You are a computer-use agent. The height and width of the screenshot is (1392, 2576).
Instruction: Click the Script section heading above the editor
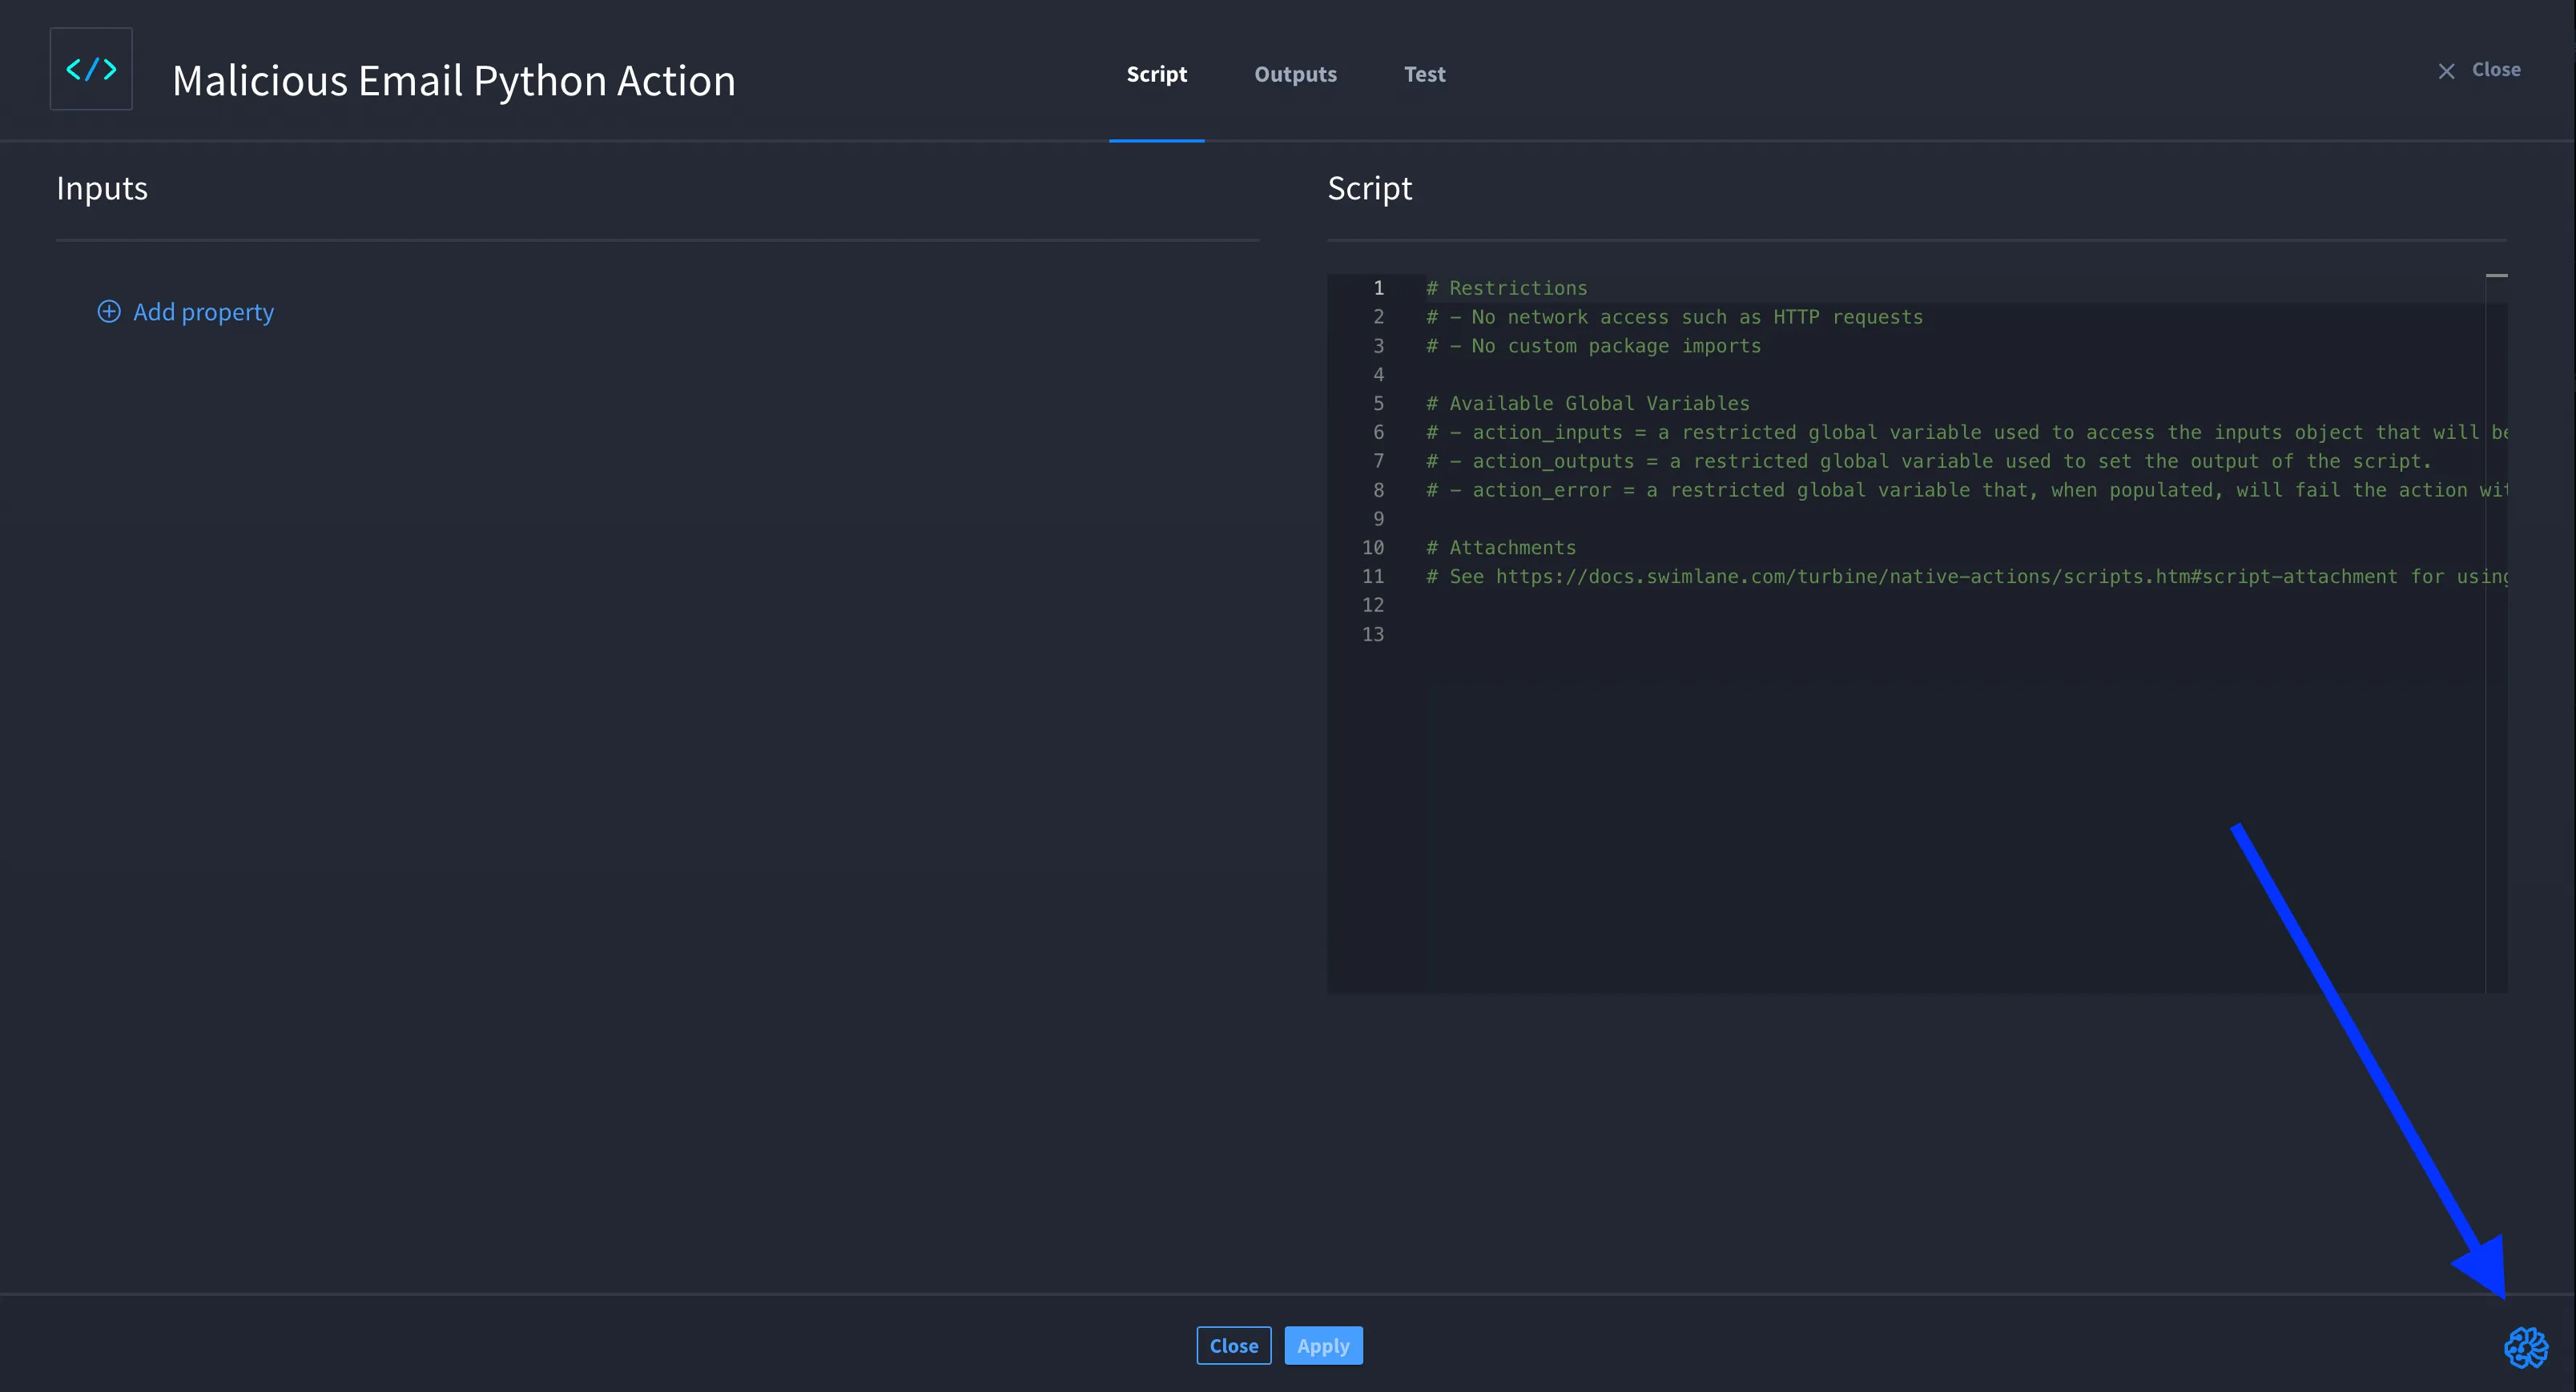(x=1369, y=188)
